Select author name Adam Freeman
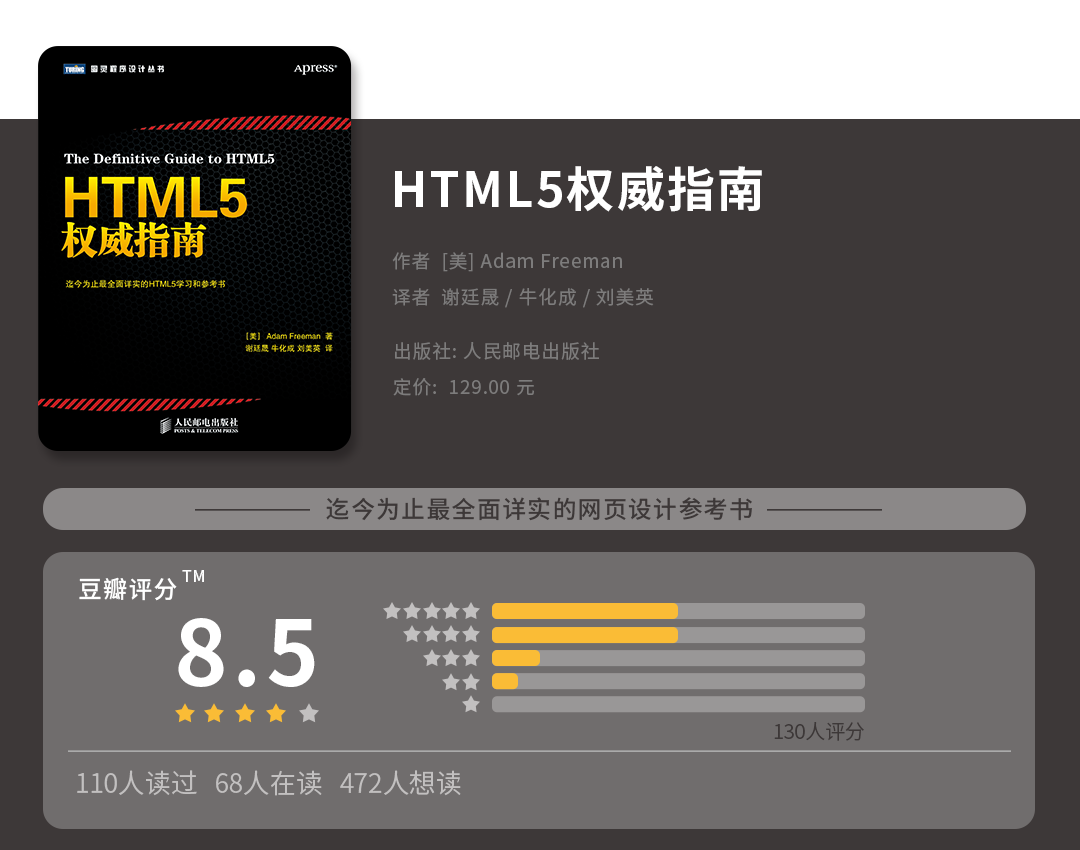Viewport: 1080px width, 850px height. (551, 261)
